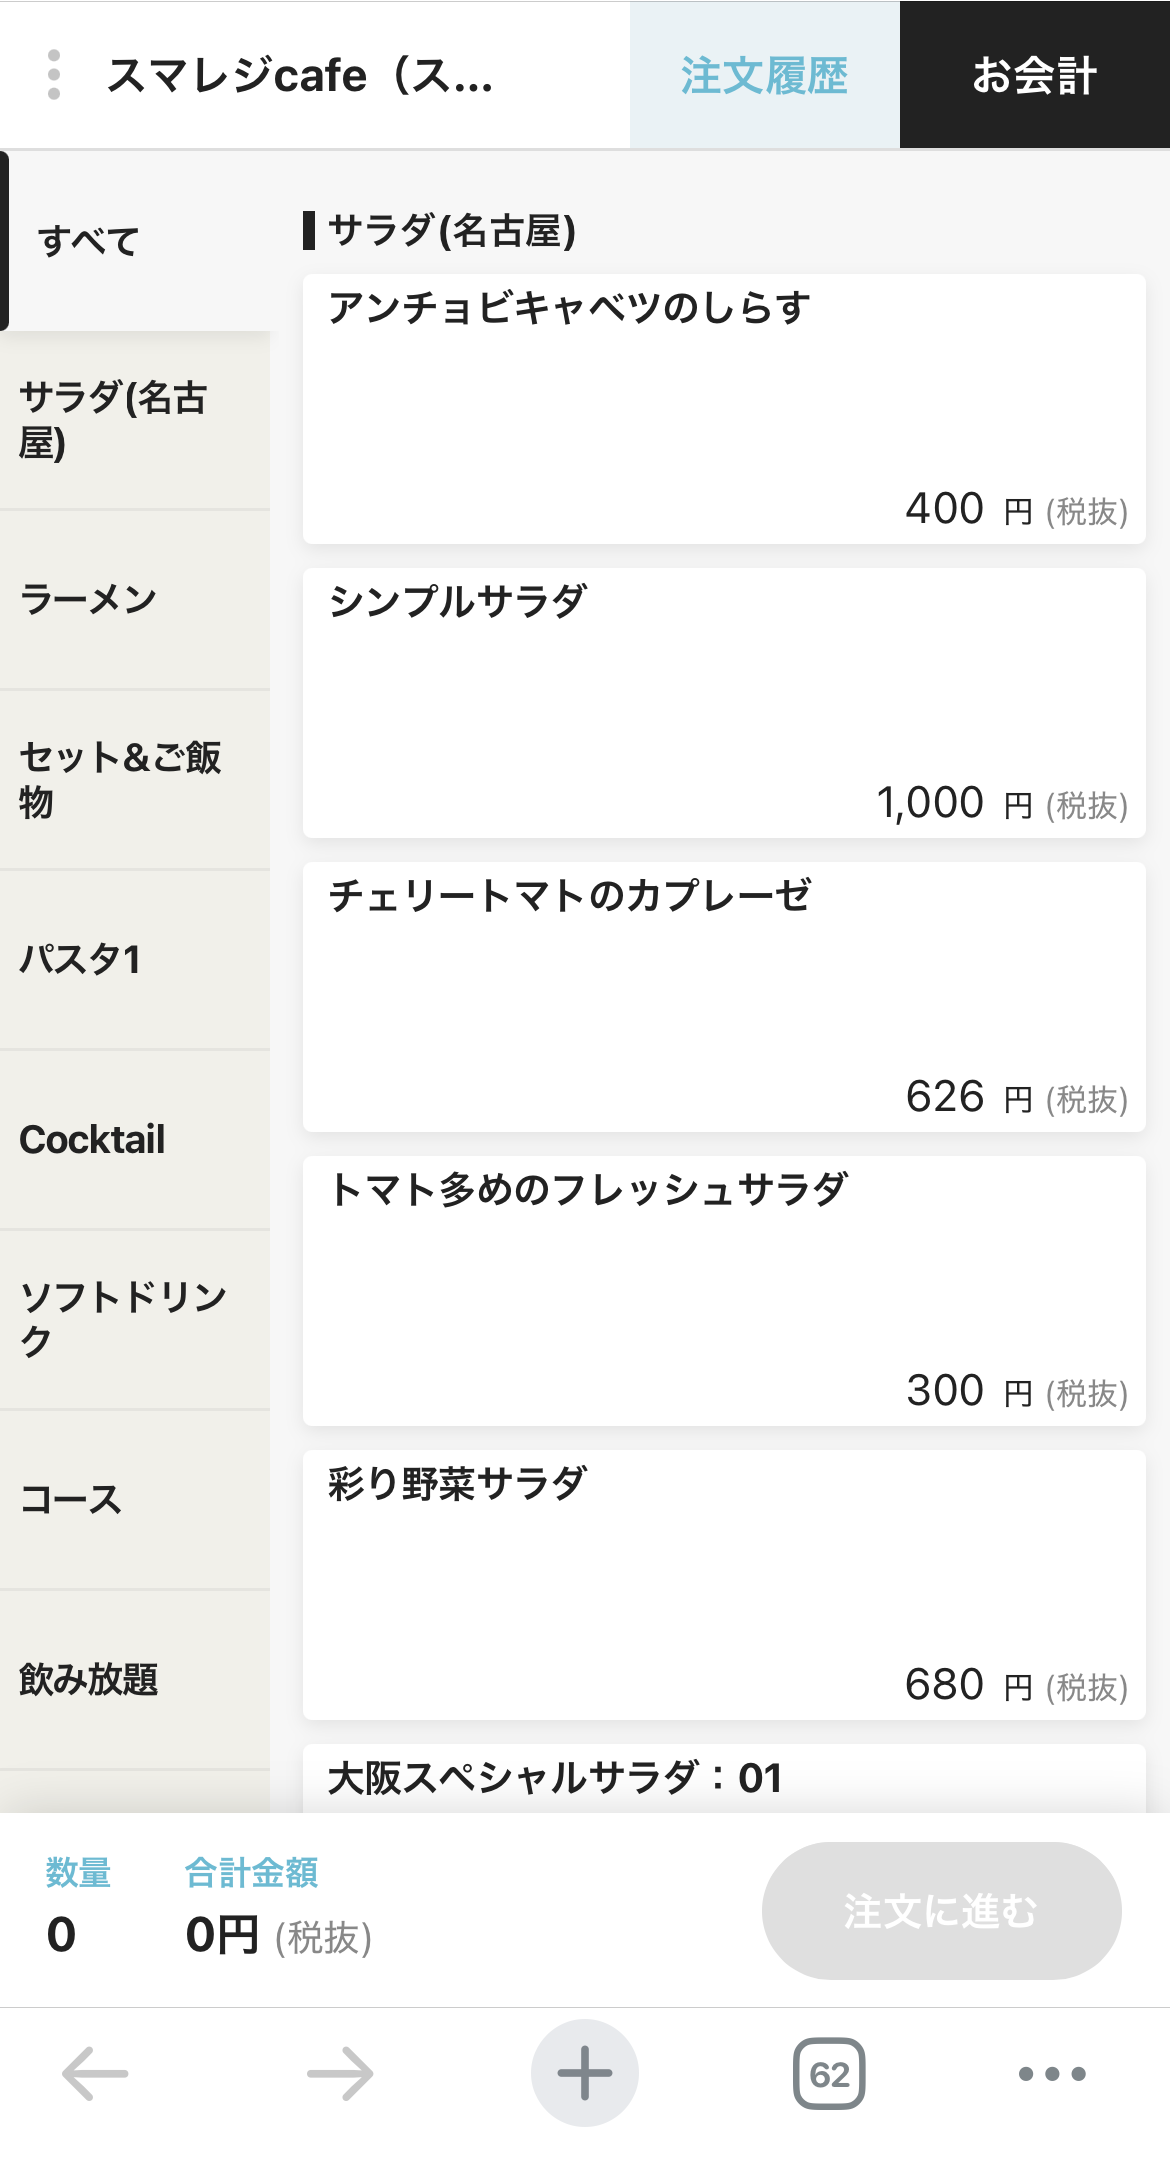The width and height of the screenshot is (1170, 2170).
Task: Open ソフトドリンク category
Action: coord(135,1319)
